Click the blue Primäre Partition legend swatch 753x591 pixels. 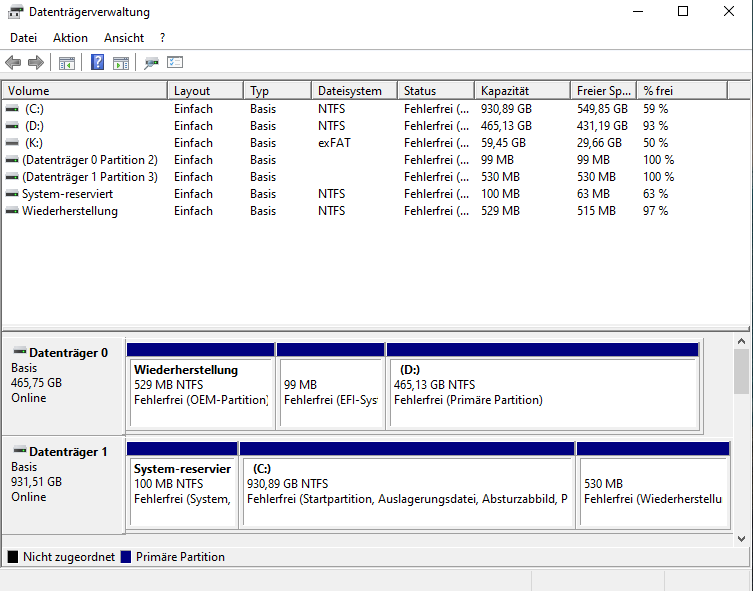tap(126, 557)
